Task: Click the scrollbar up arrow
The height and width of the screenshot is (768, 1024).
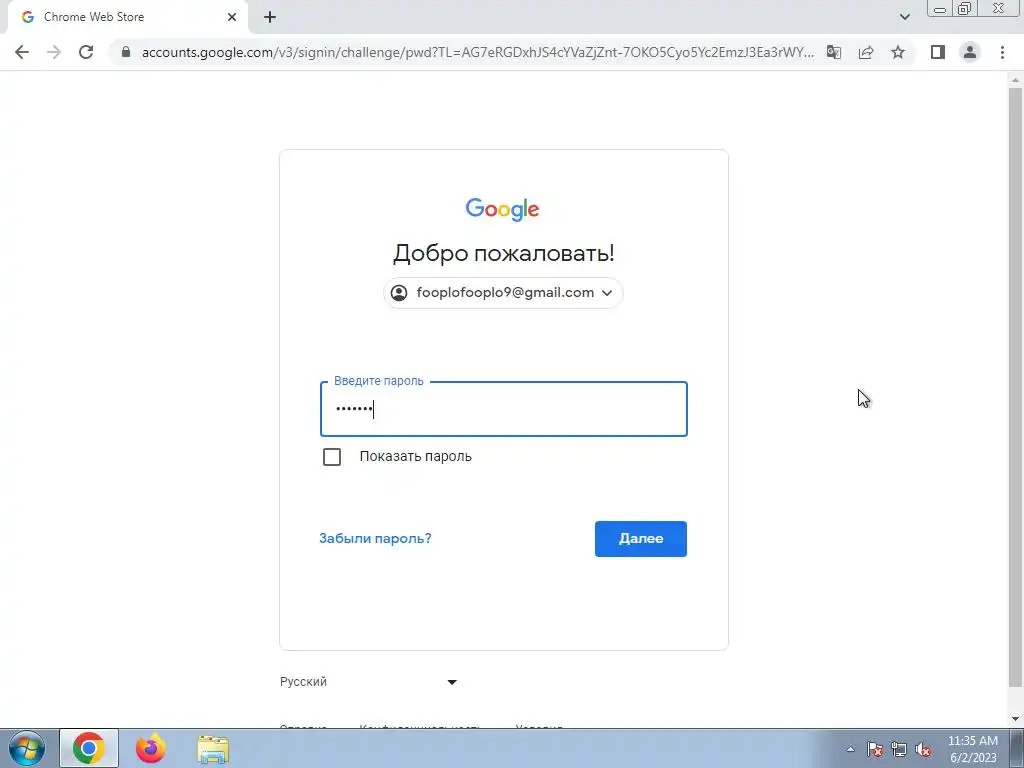Action: (x=1015, y=80)
